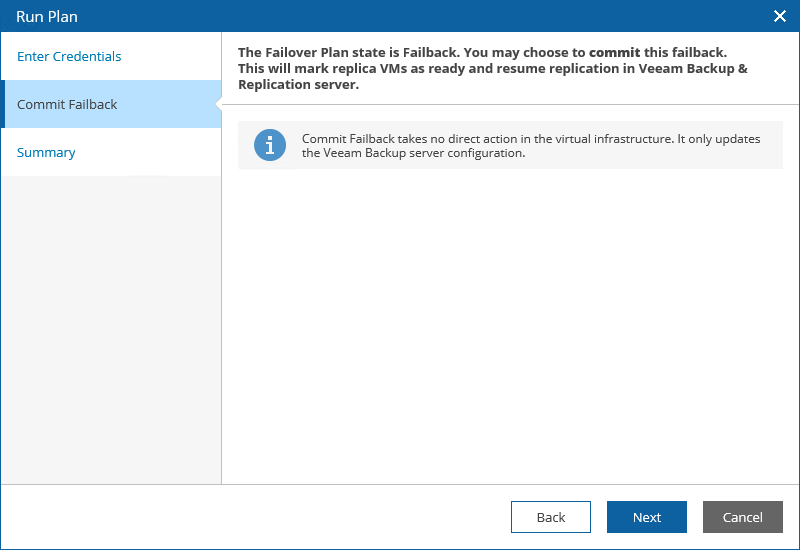The width and height of the screenshot is (800, 550).
Task: Click the Veeam Backup server configuration text
Action: (413, 154)
